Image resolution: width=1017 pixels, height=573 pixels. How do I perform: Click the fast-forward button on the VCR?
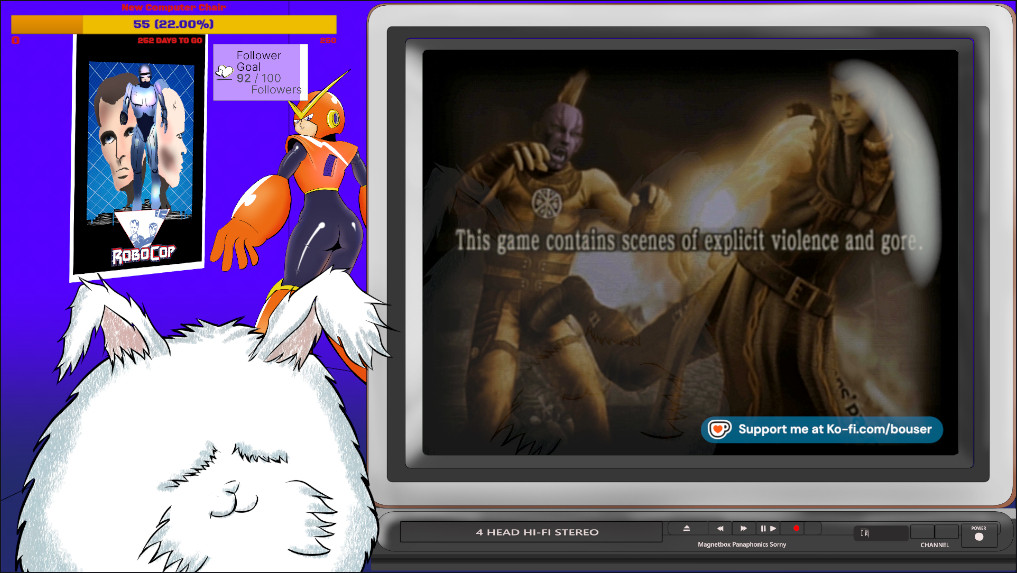click(x=743, y=528)
